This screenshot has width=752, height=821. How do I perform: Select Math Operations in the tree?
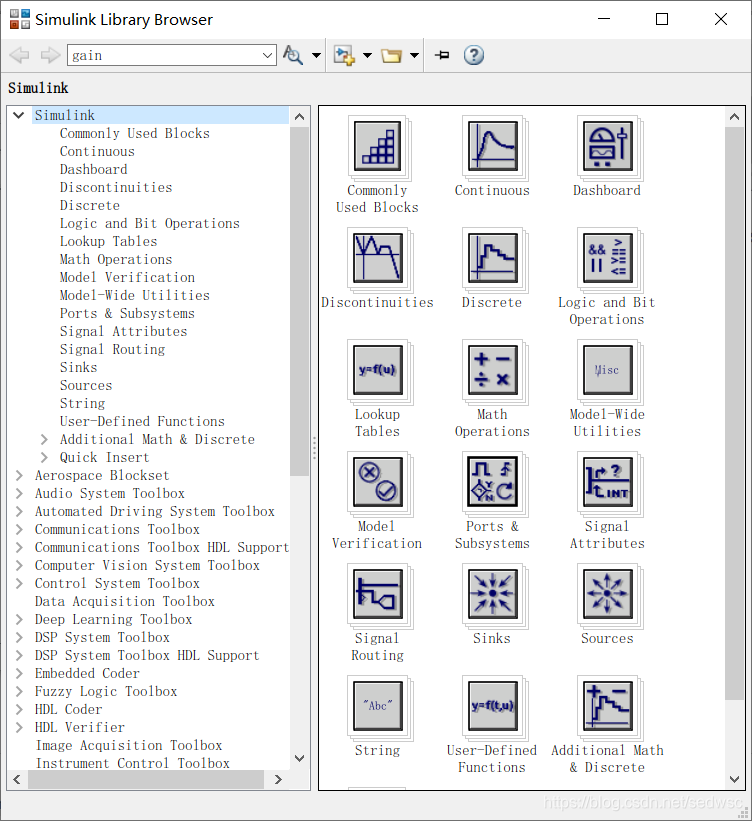click(x=116, y=259)
